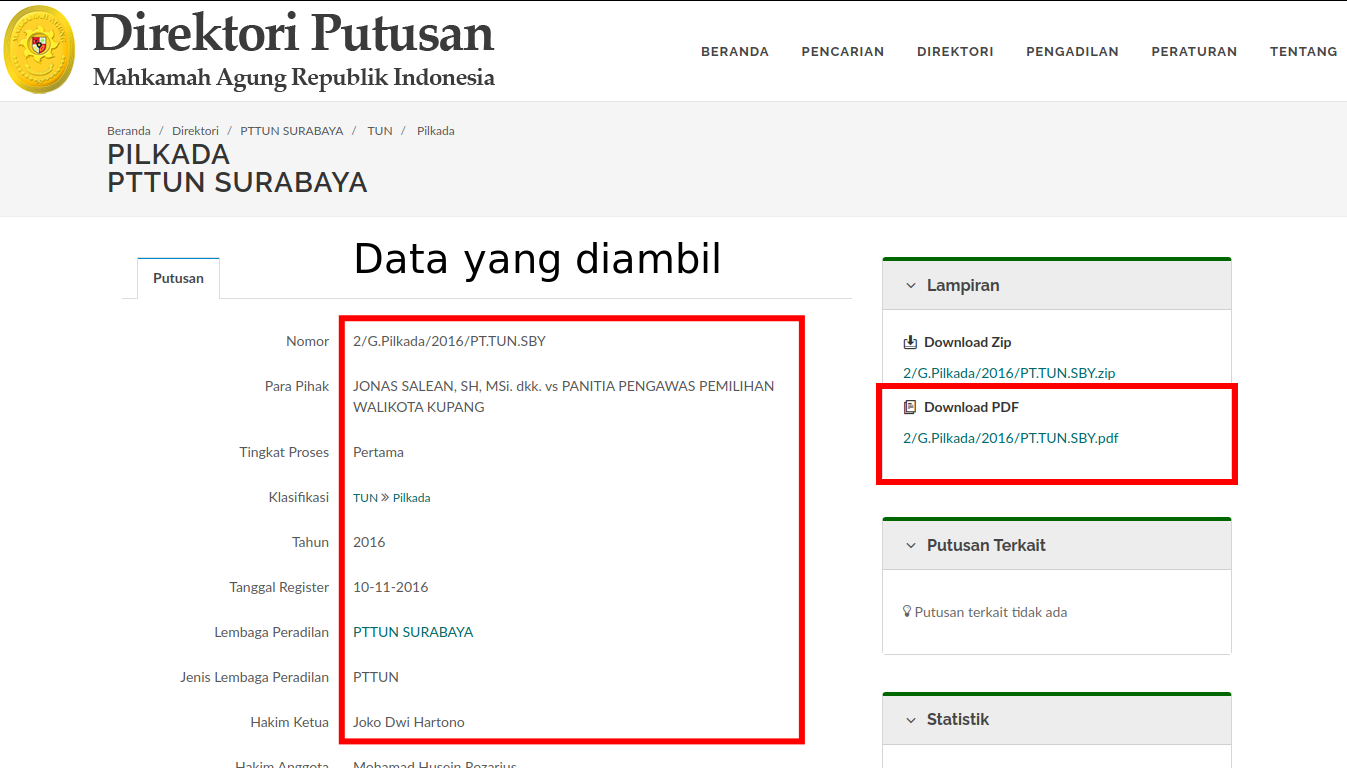Select the Putusan tab
1347x768 pixels.
(x=178, y=278)
